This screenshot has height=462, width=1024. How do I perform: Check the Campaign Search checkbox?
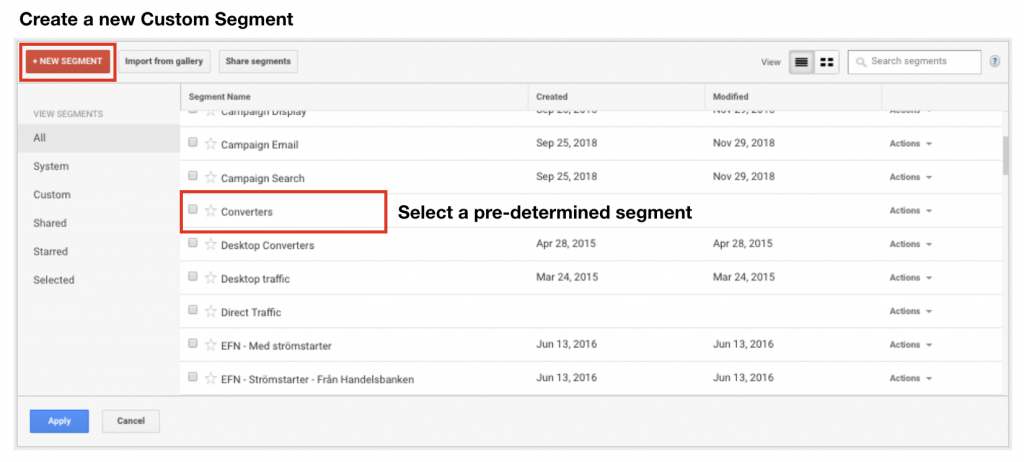[193, 176]
